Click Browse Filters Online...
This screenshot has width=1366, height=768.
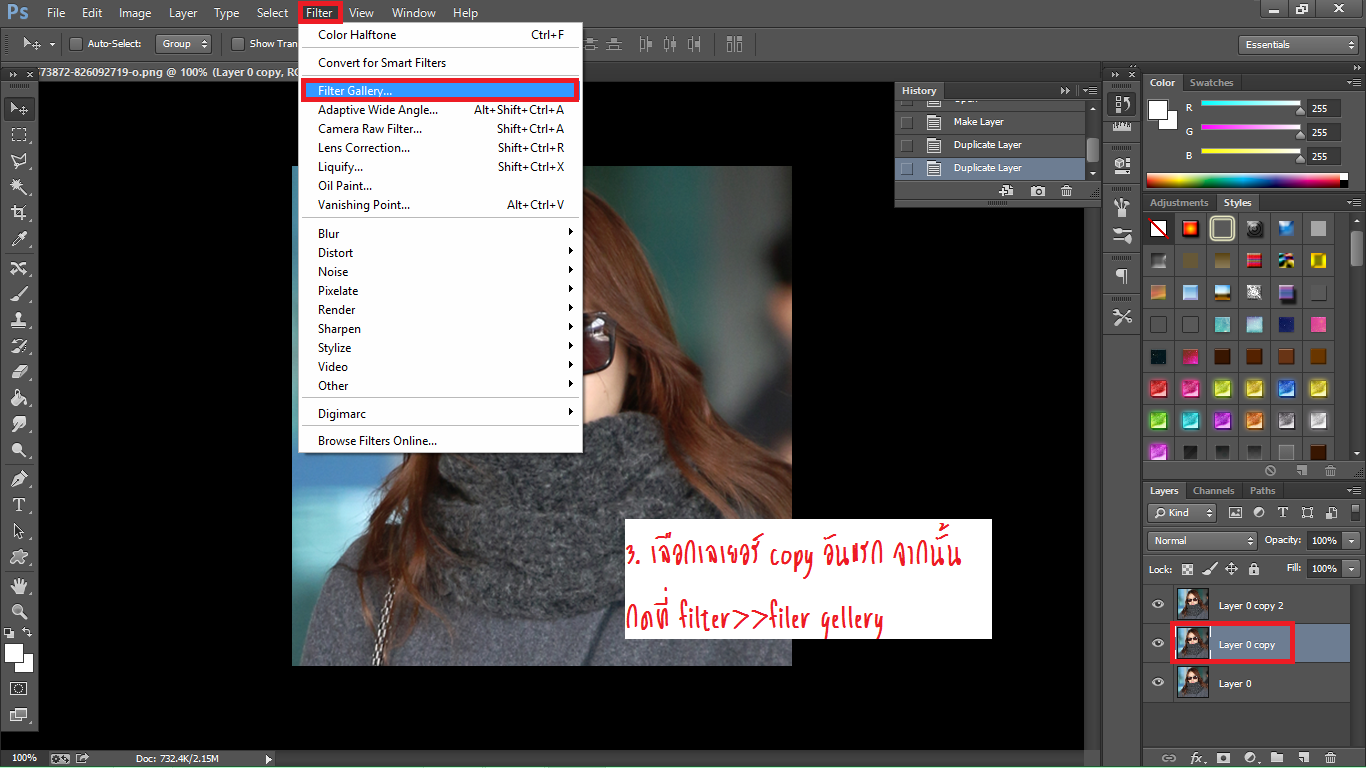pos(440,441)
